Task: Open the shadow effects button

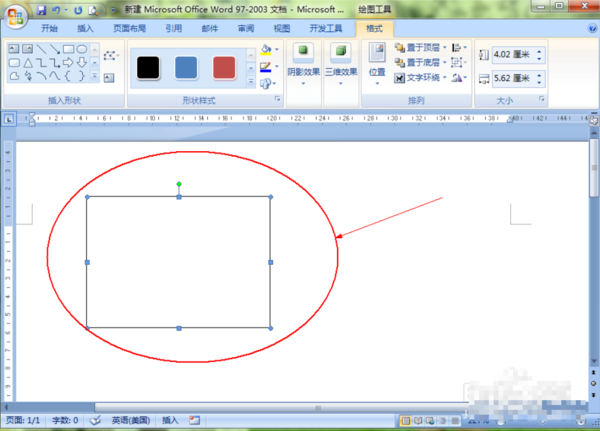Action: 303,64
